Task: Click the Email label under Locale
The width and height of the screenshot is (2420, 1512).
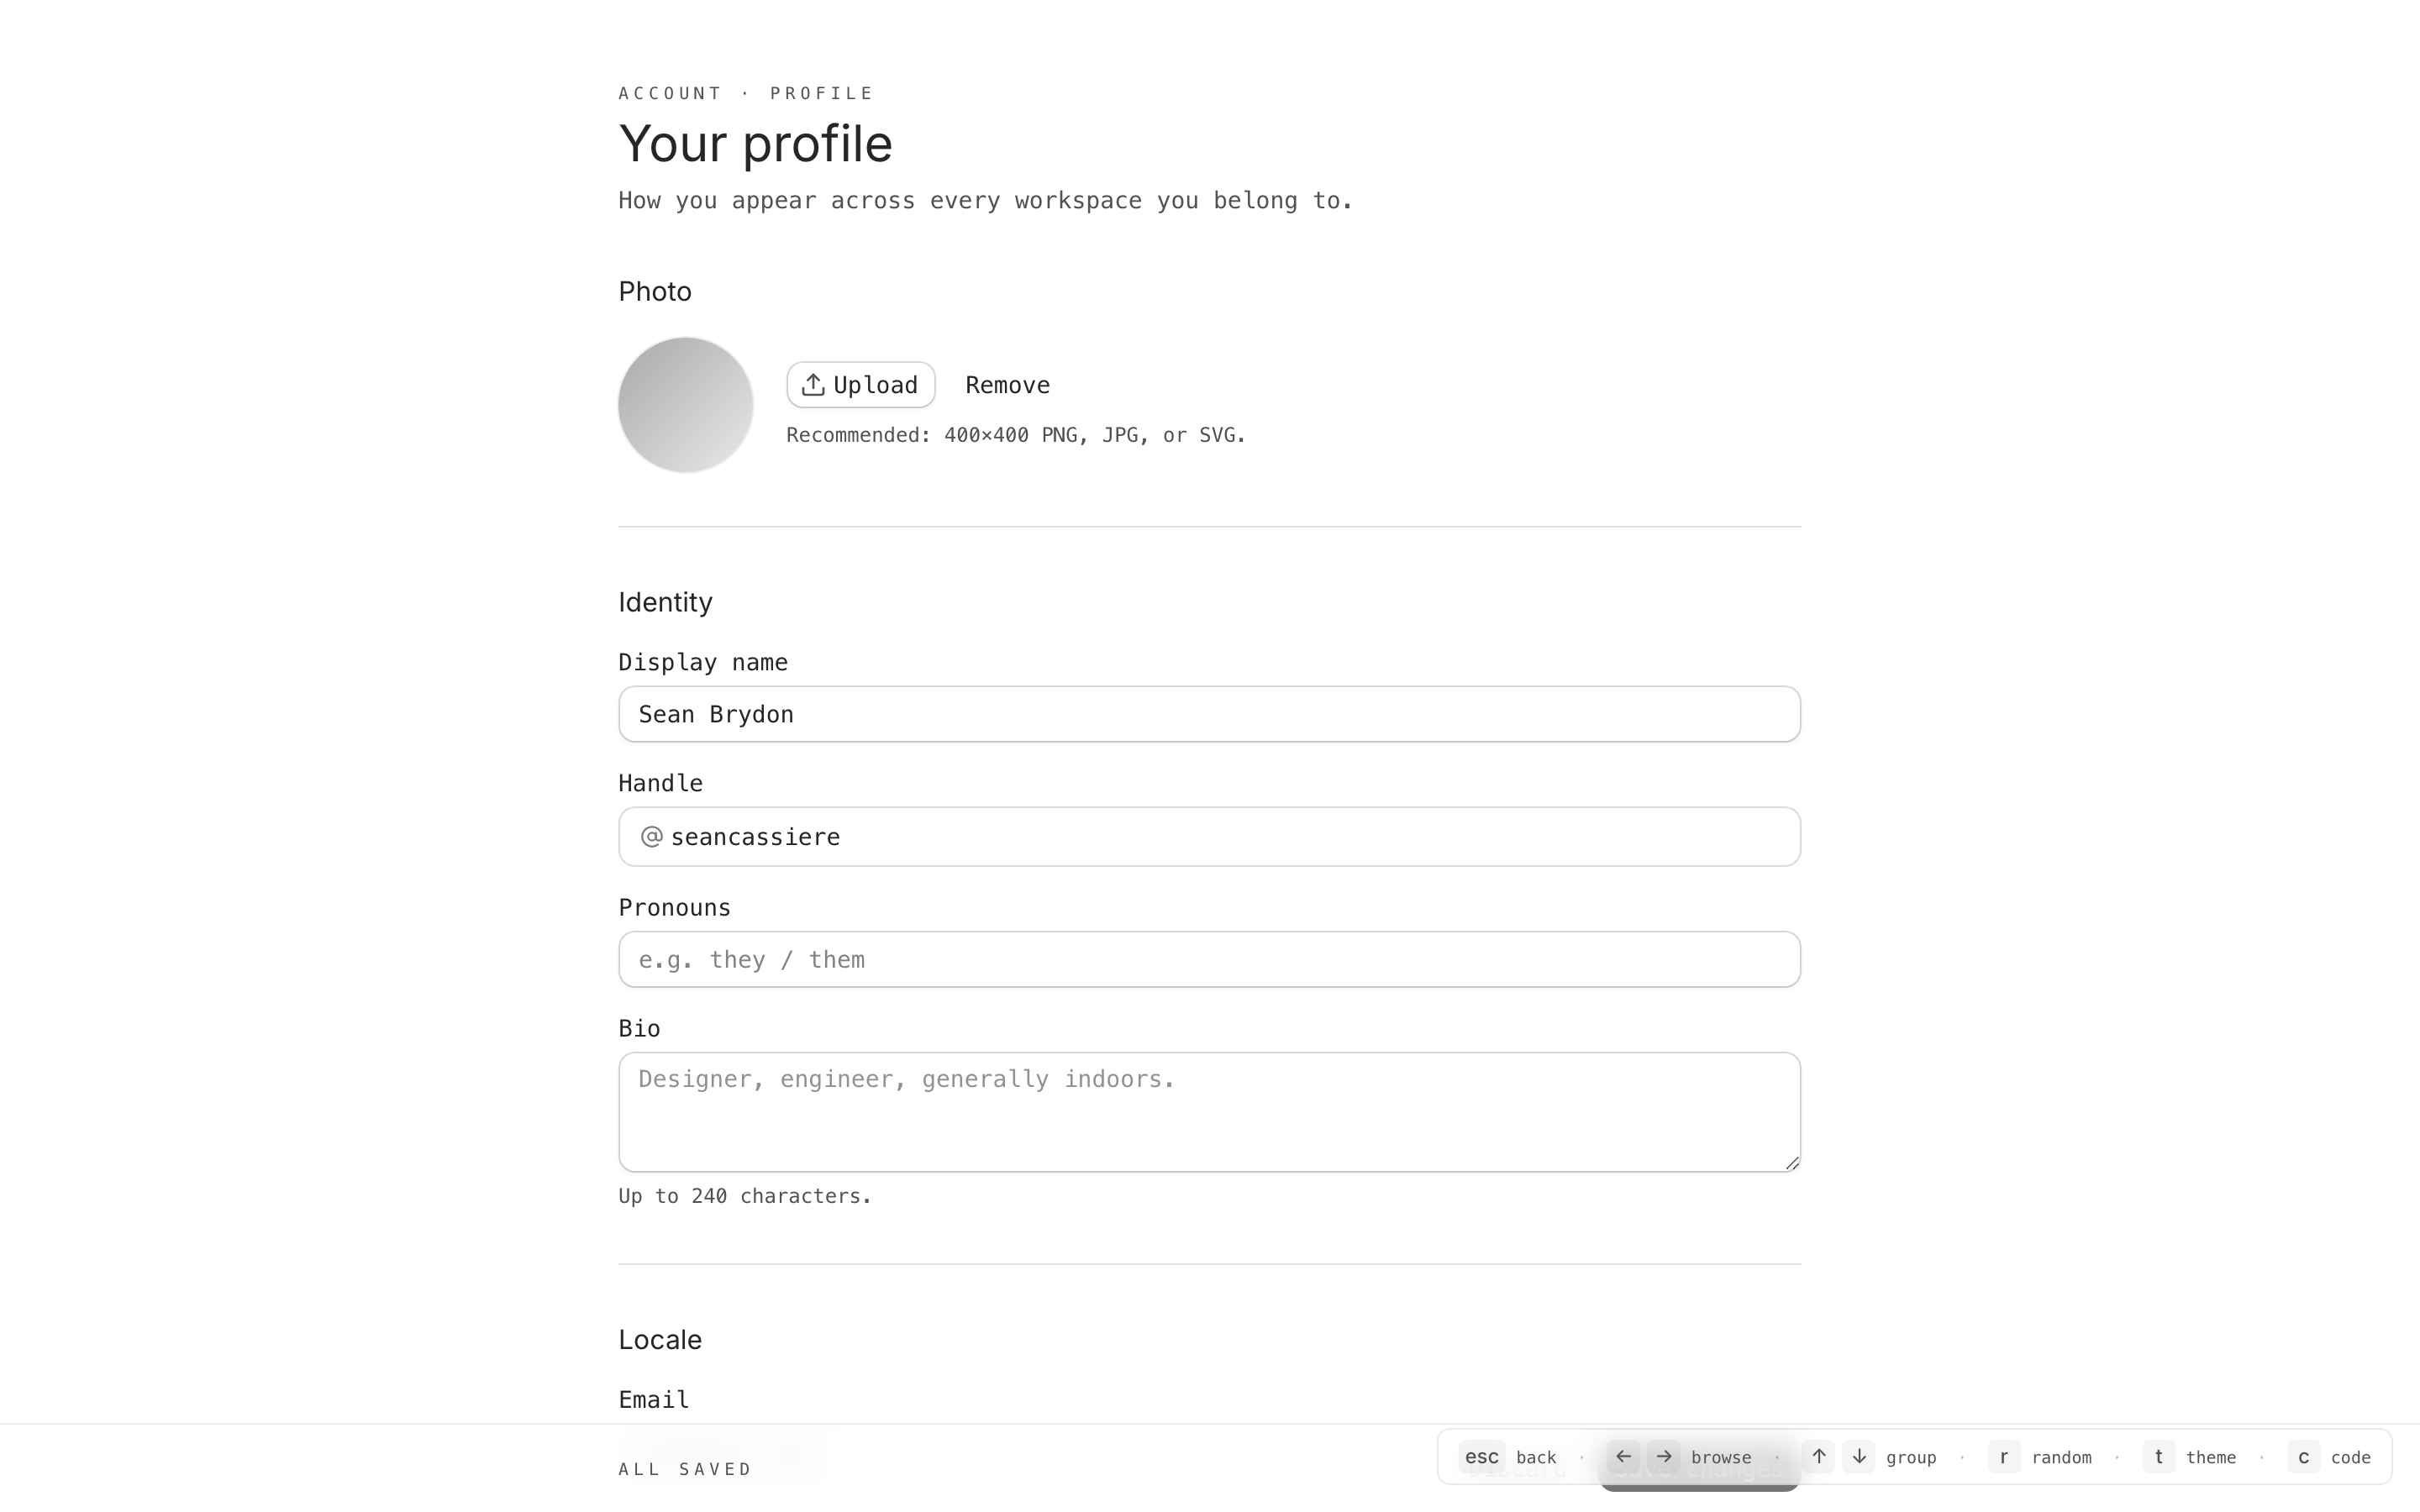Action: click(x=653, y=1399)
